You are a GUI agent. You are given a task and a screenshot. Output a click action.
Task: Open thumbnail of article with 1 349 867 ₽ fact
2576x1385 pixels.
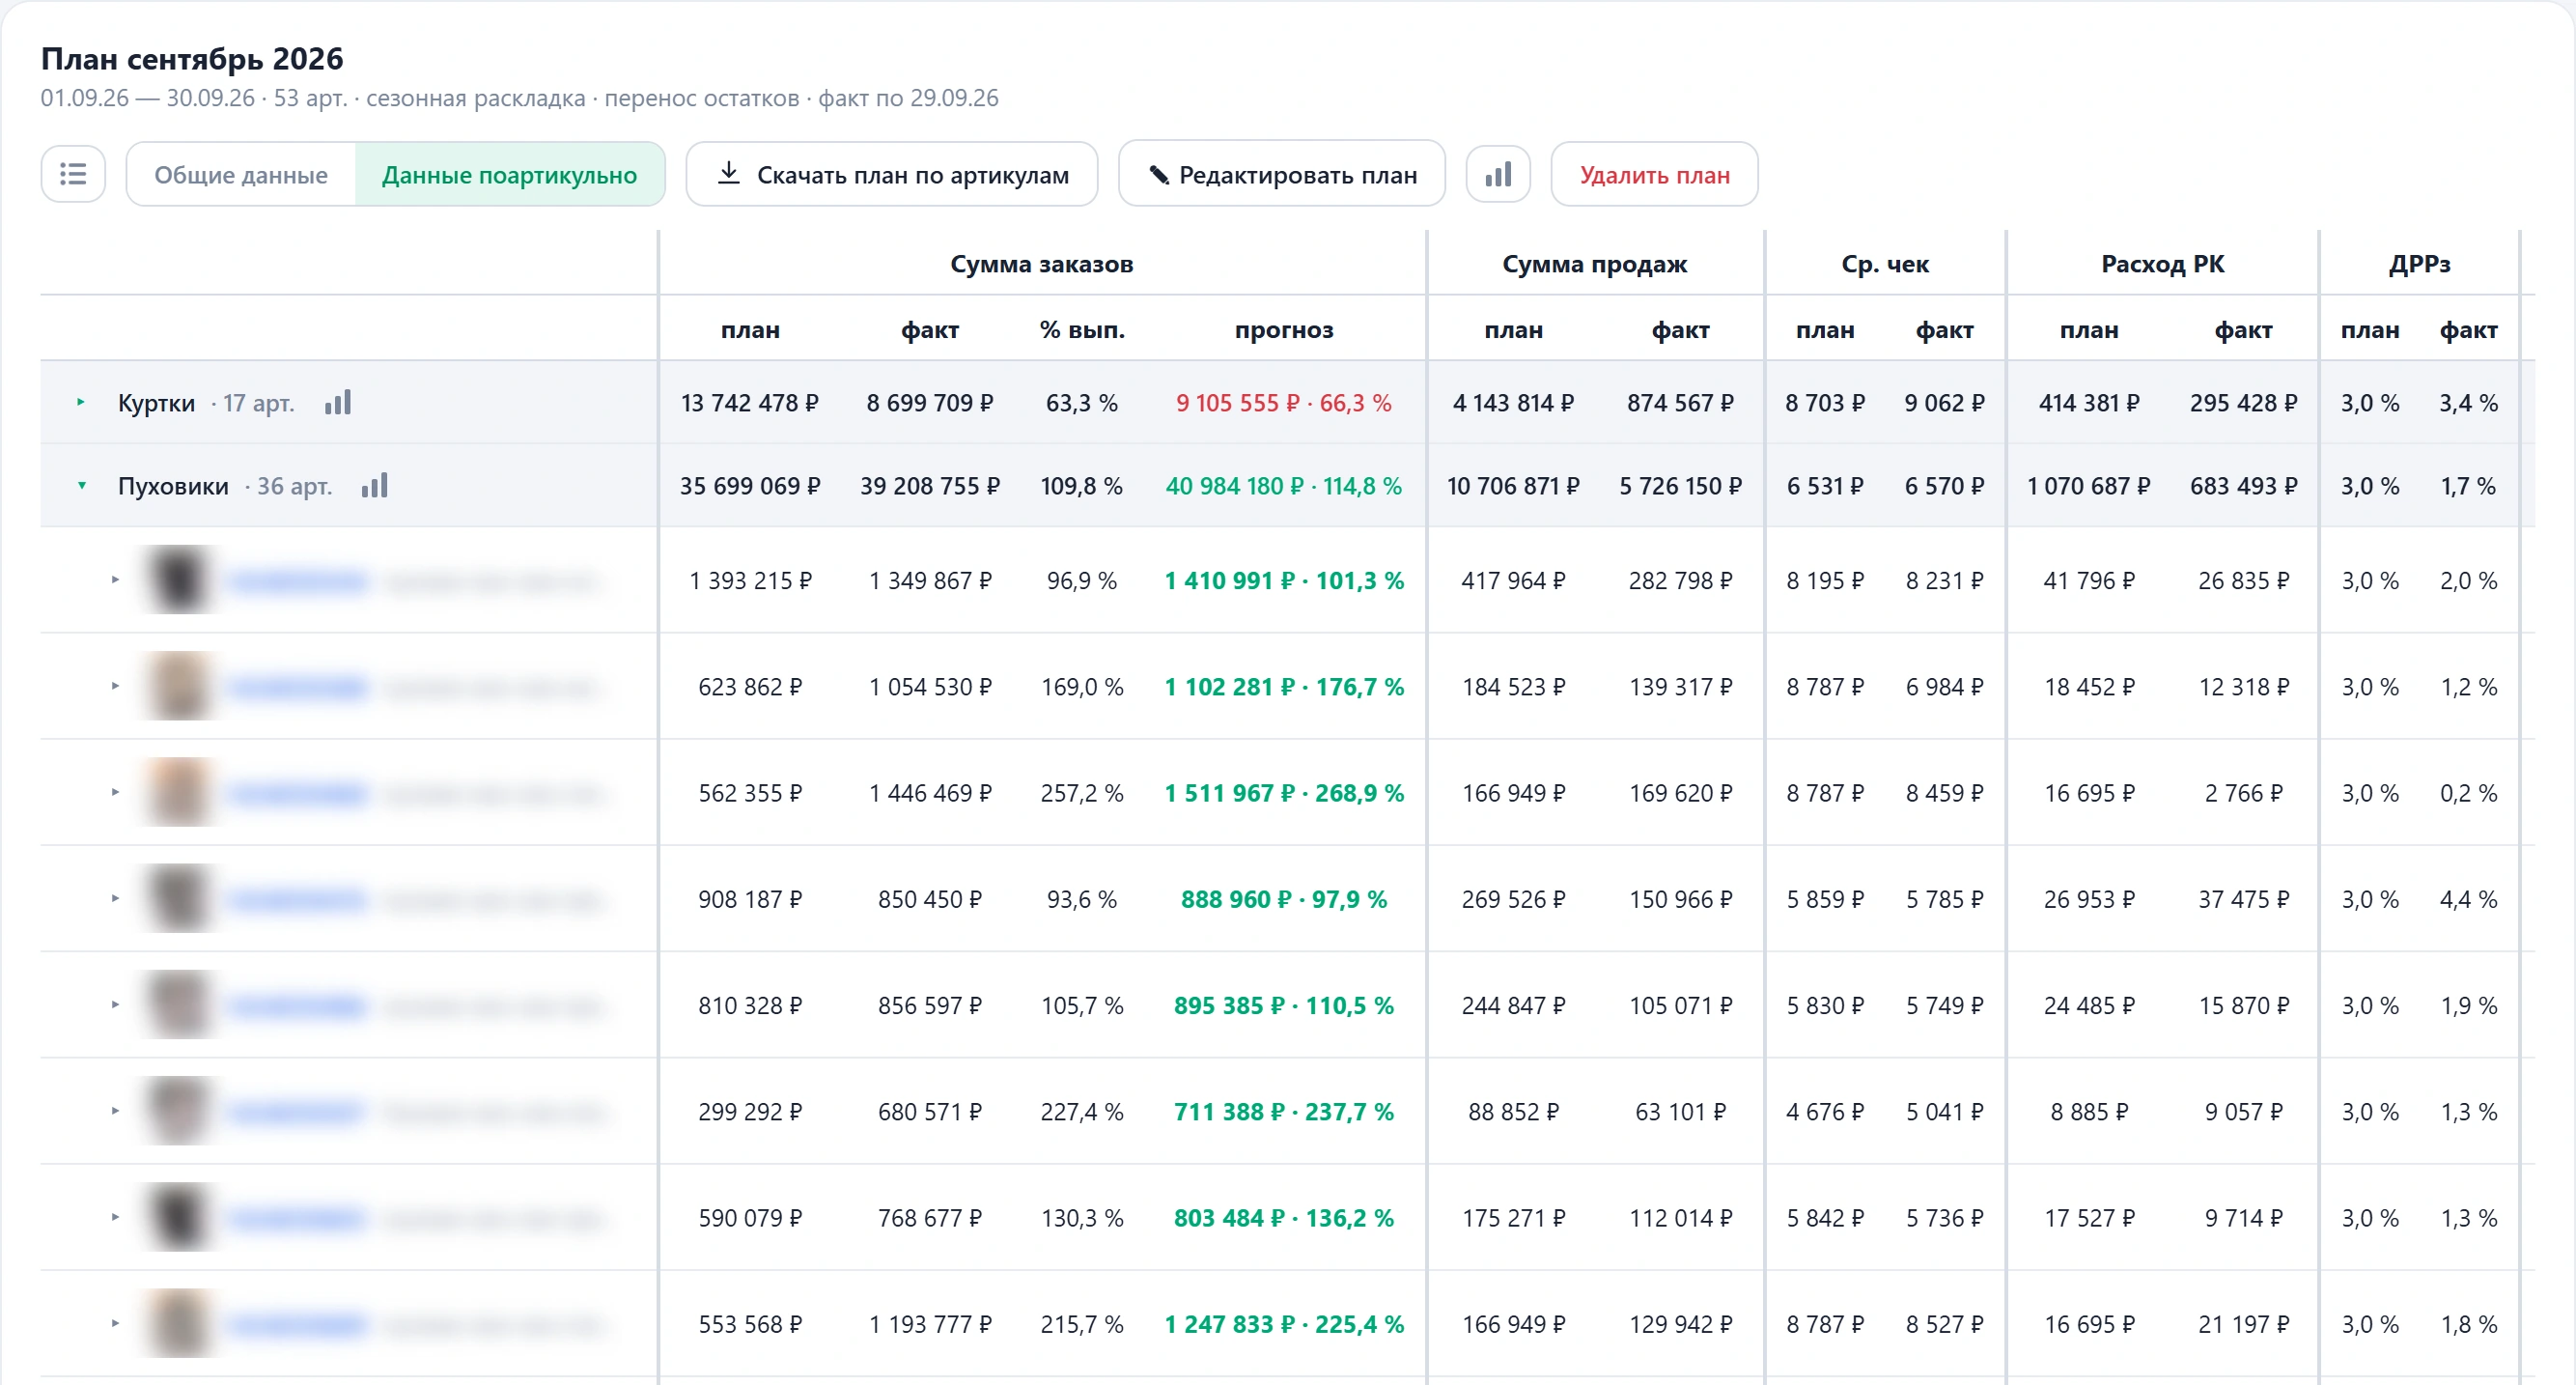(x=179, y=580)
